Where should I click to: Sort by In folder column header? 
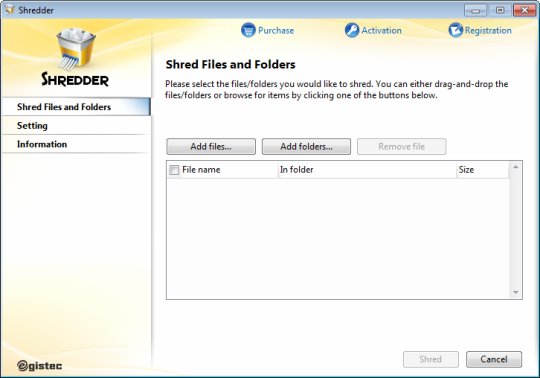pyautogui.click(x=367, y=170)
